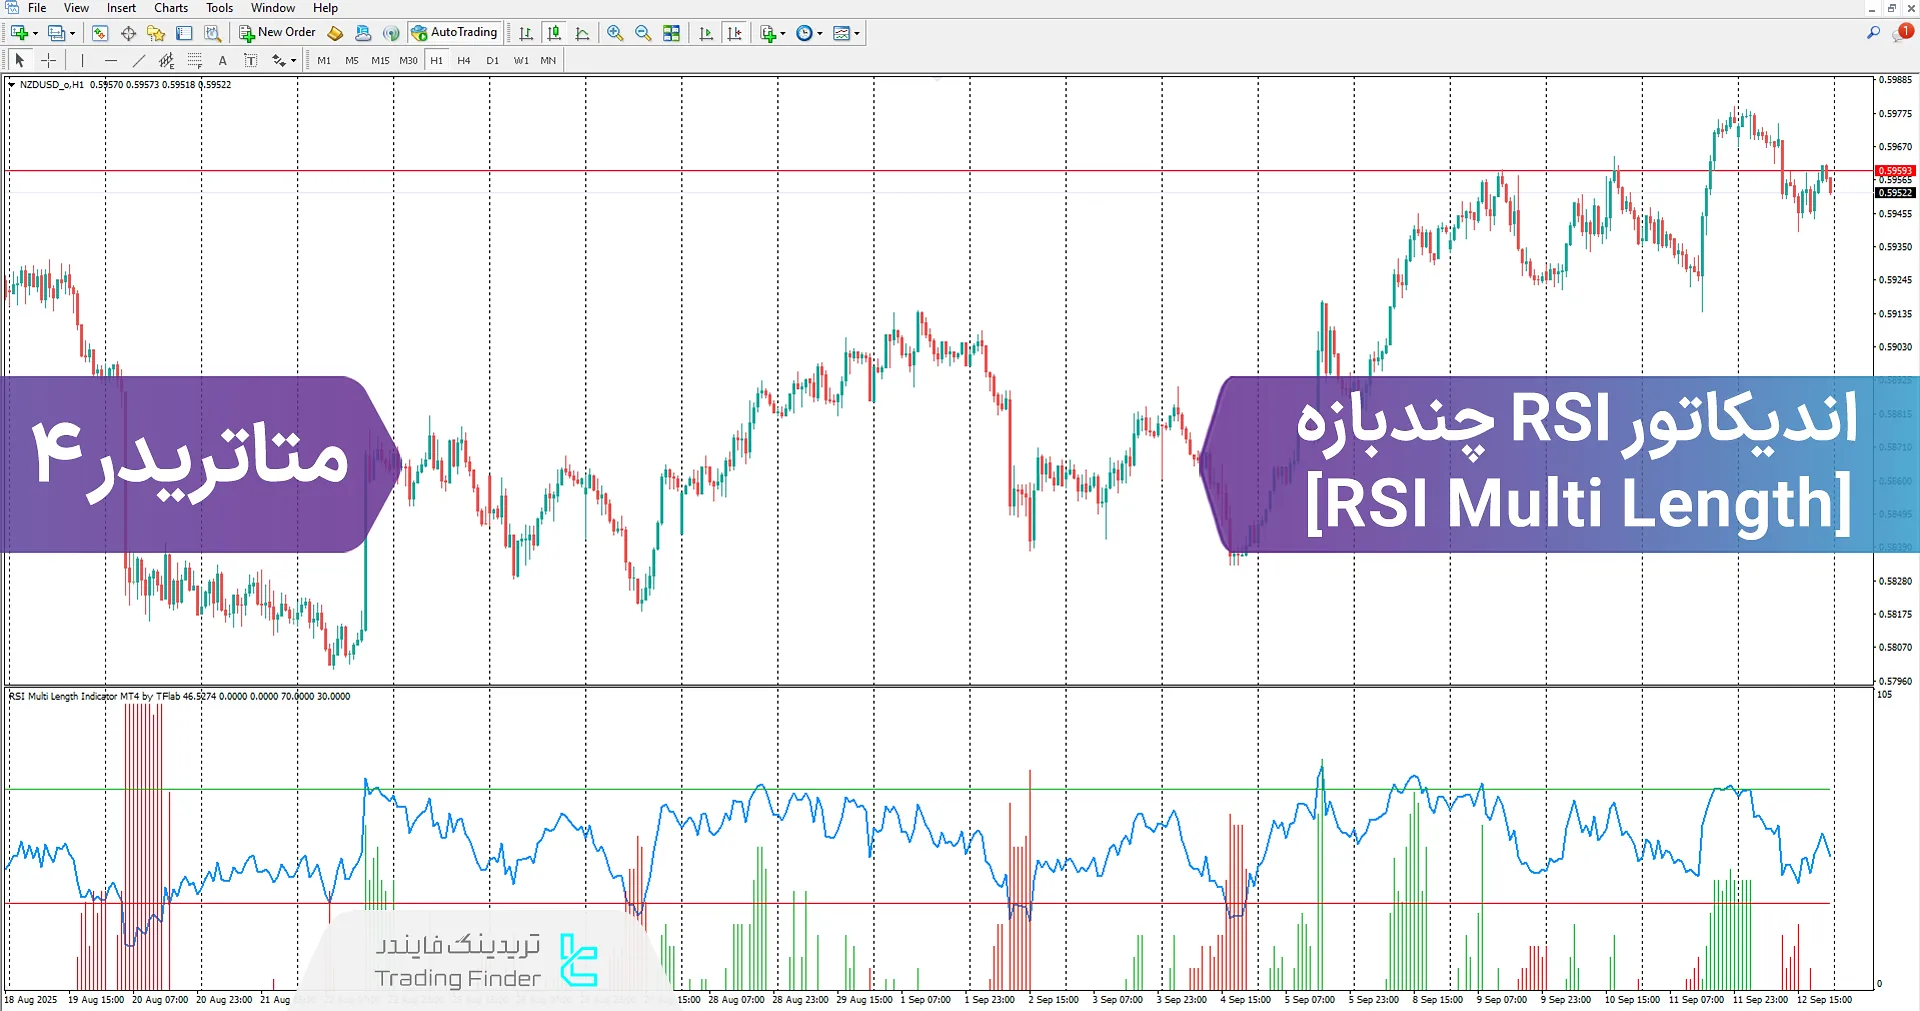Screen dimensions: 1920x1011
Task: Toggle chart shift from right edge
Action: pyautogui.click(x=735, y=32)
